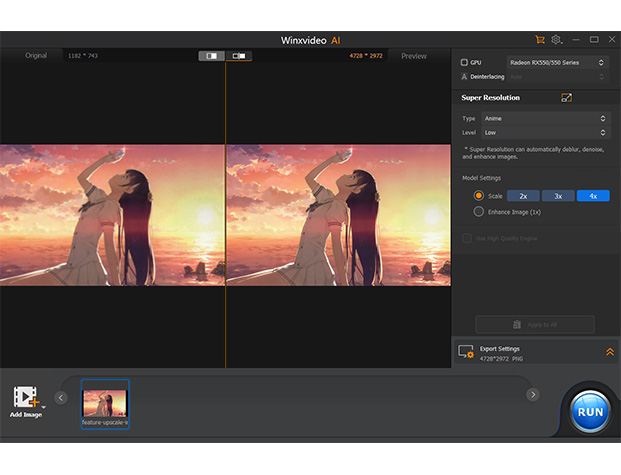Open the Add Image small dropdown arrow

pyautogui.click(x=44, y=407)
